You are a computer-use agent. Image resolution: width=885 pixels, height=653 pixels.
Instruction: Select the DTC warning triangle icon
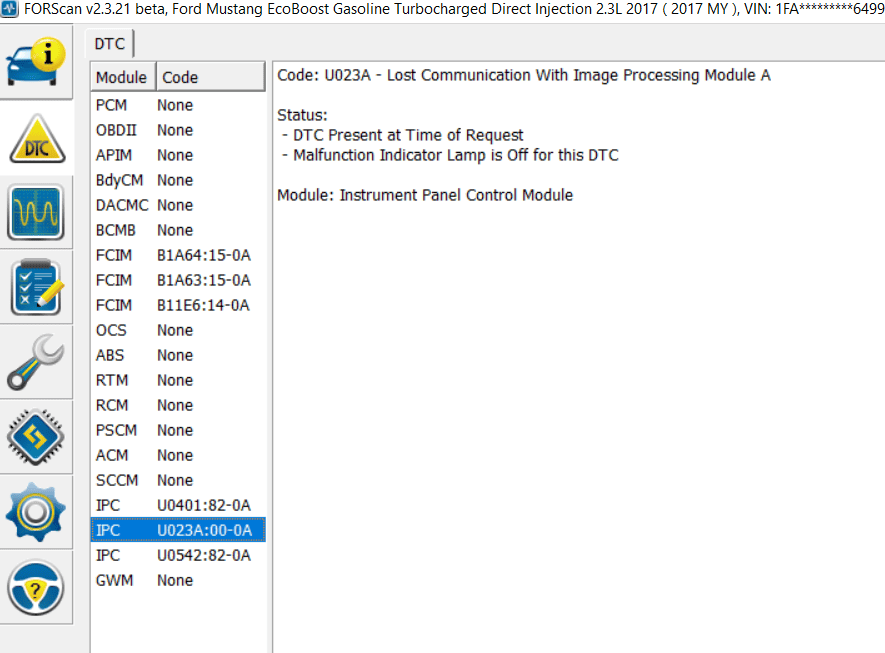36,138
